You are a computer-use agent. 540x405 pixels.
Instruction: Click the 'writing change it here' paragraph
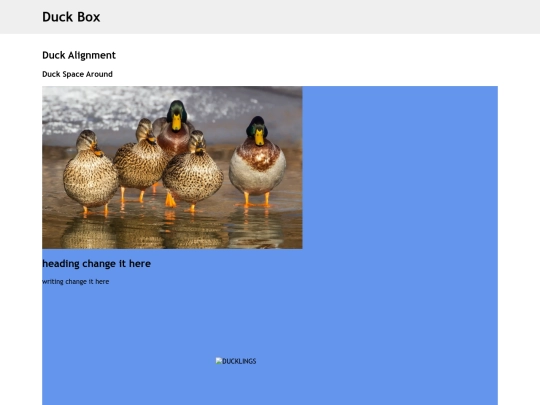75,281
